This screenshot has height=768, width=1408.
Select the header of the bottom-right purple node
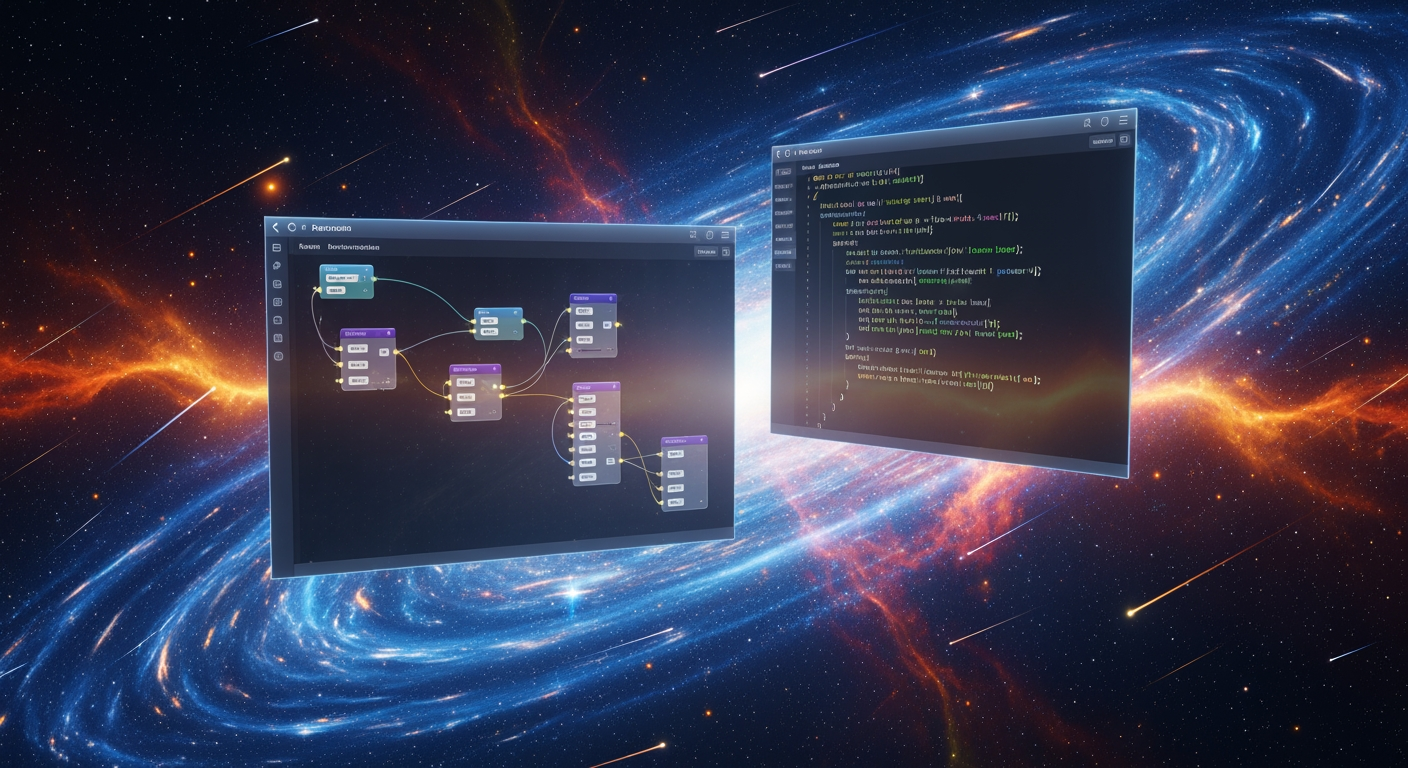pyautogui.click(x=684, y=440)
